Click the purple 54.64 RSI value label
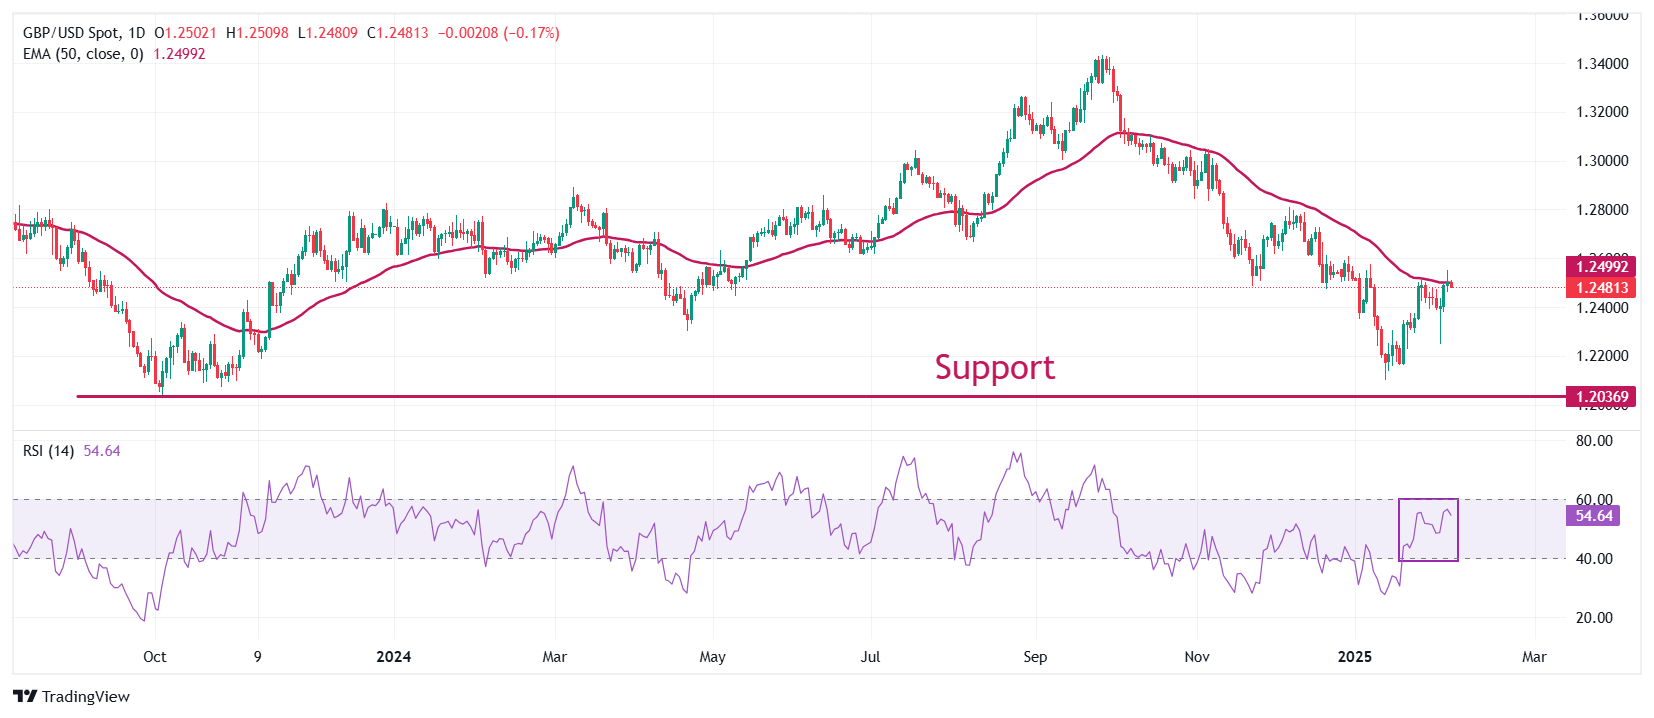Image resolution: width=1654 pixels, height=718 pixels. click(1594, 516)
